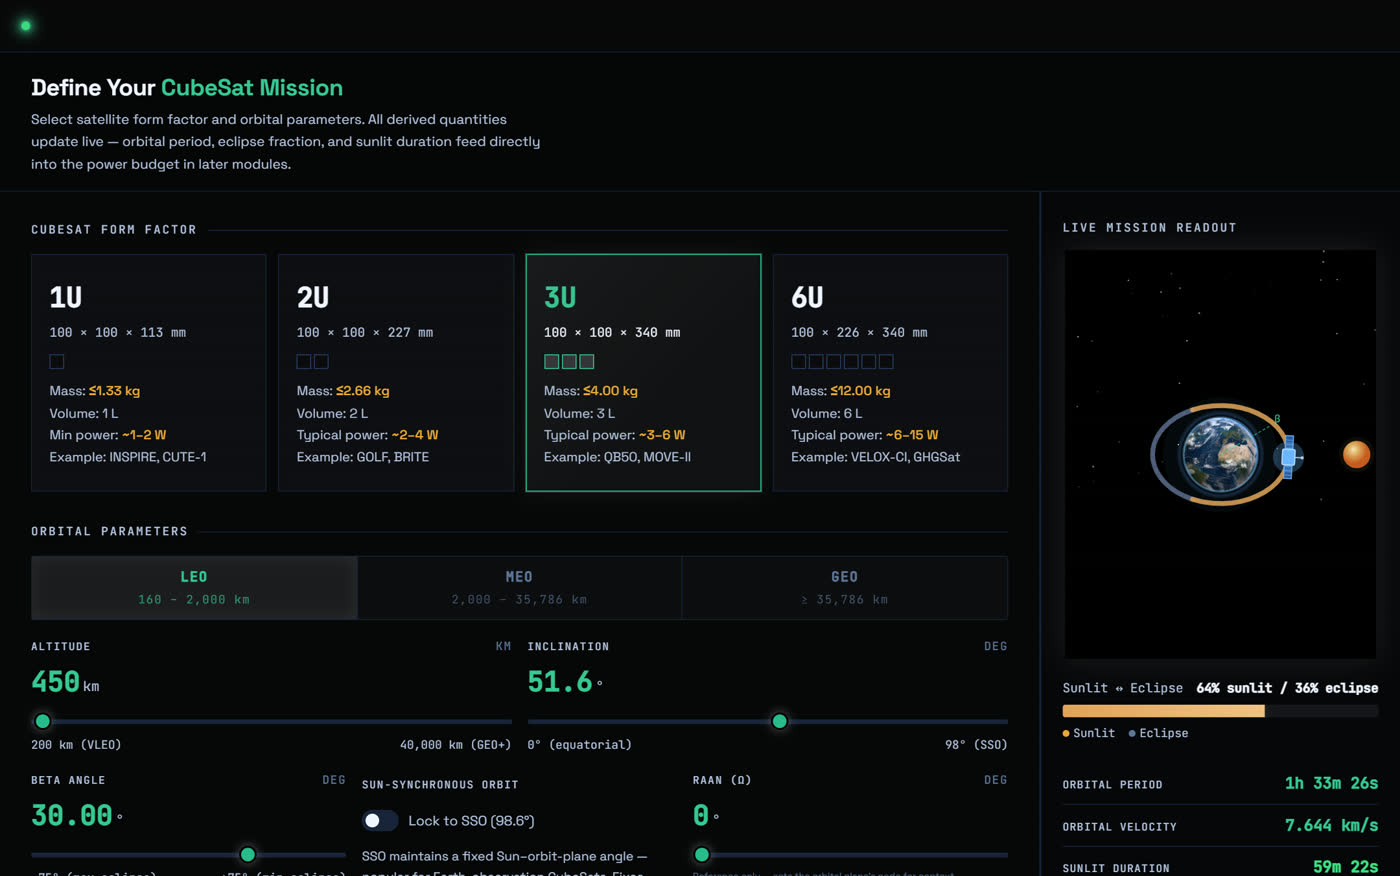Click the Sunlit legend dot
This screenshot has width=1400, height=876.
(1066, 733)
